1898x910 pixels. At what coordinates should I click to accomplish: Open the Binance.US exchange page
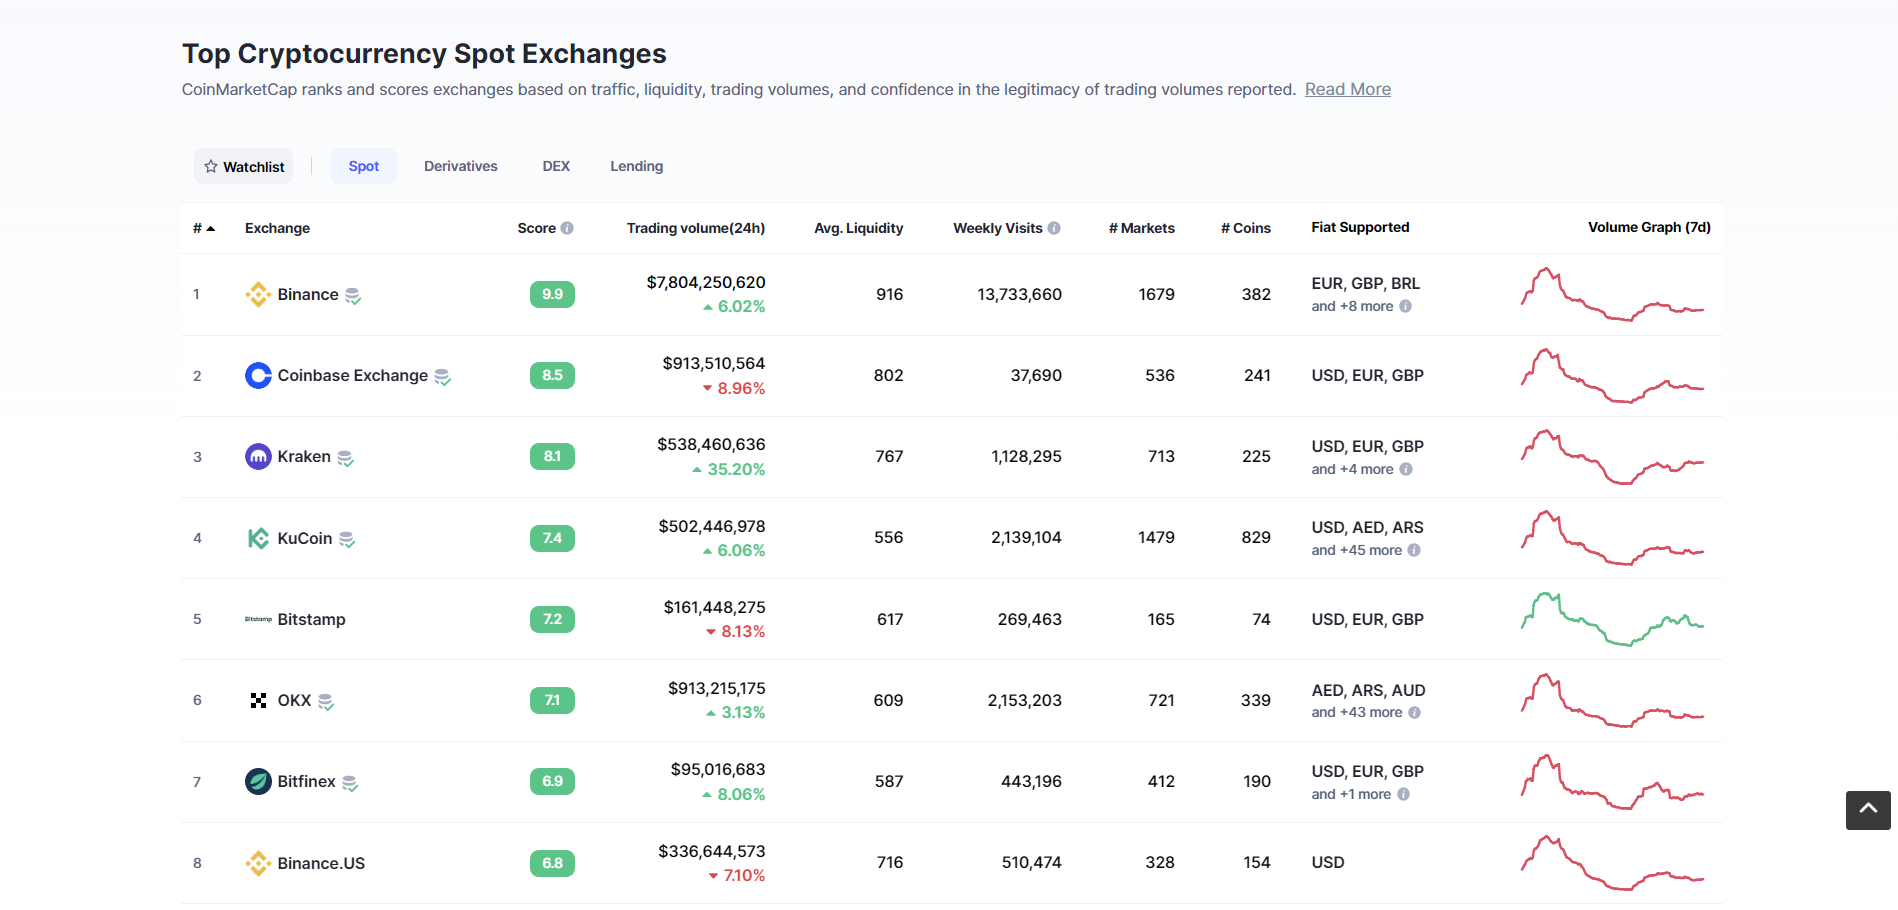321,863
